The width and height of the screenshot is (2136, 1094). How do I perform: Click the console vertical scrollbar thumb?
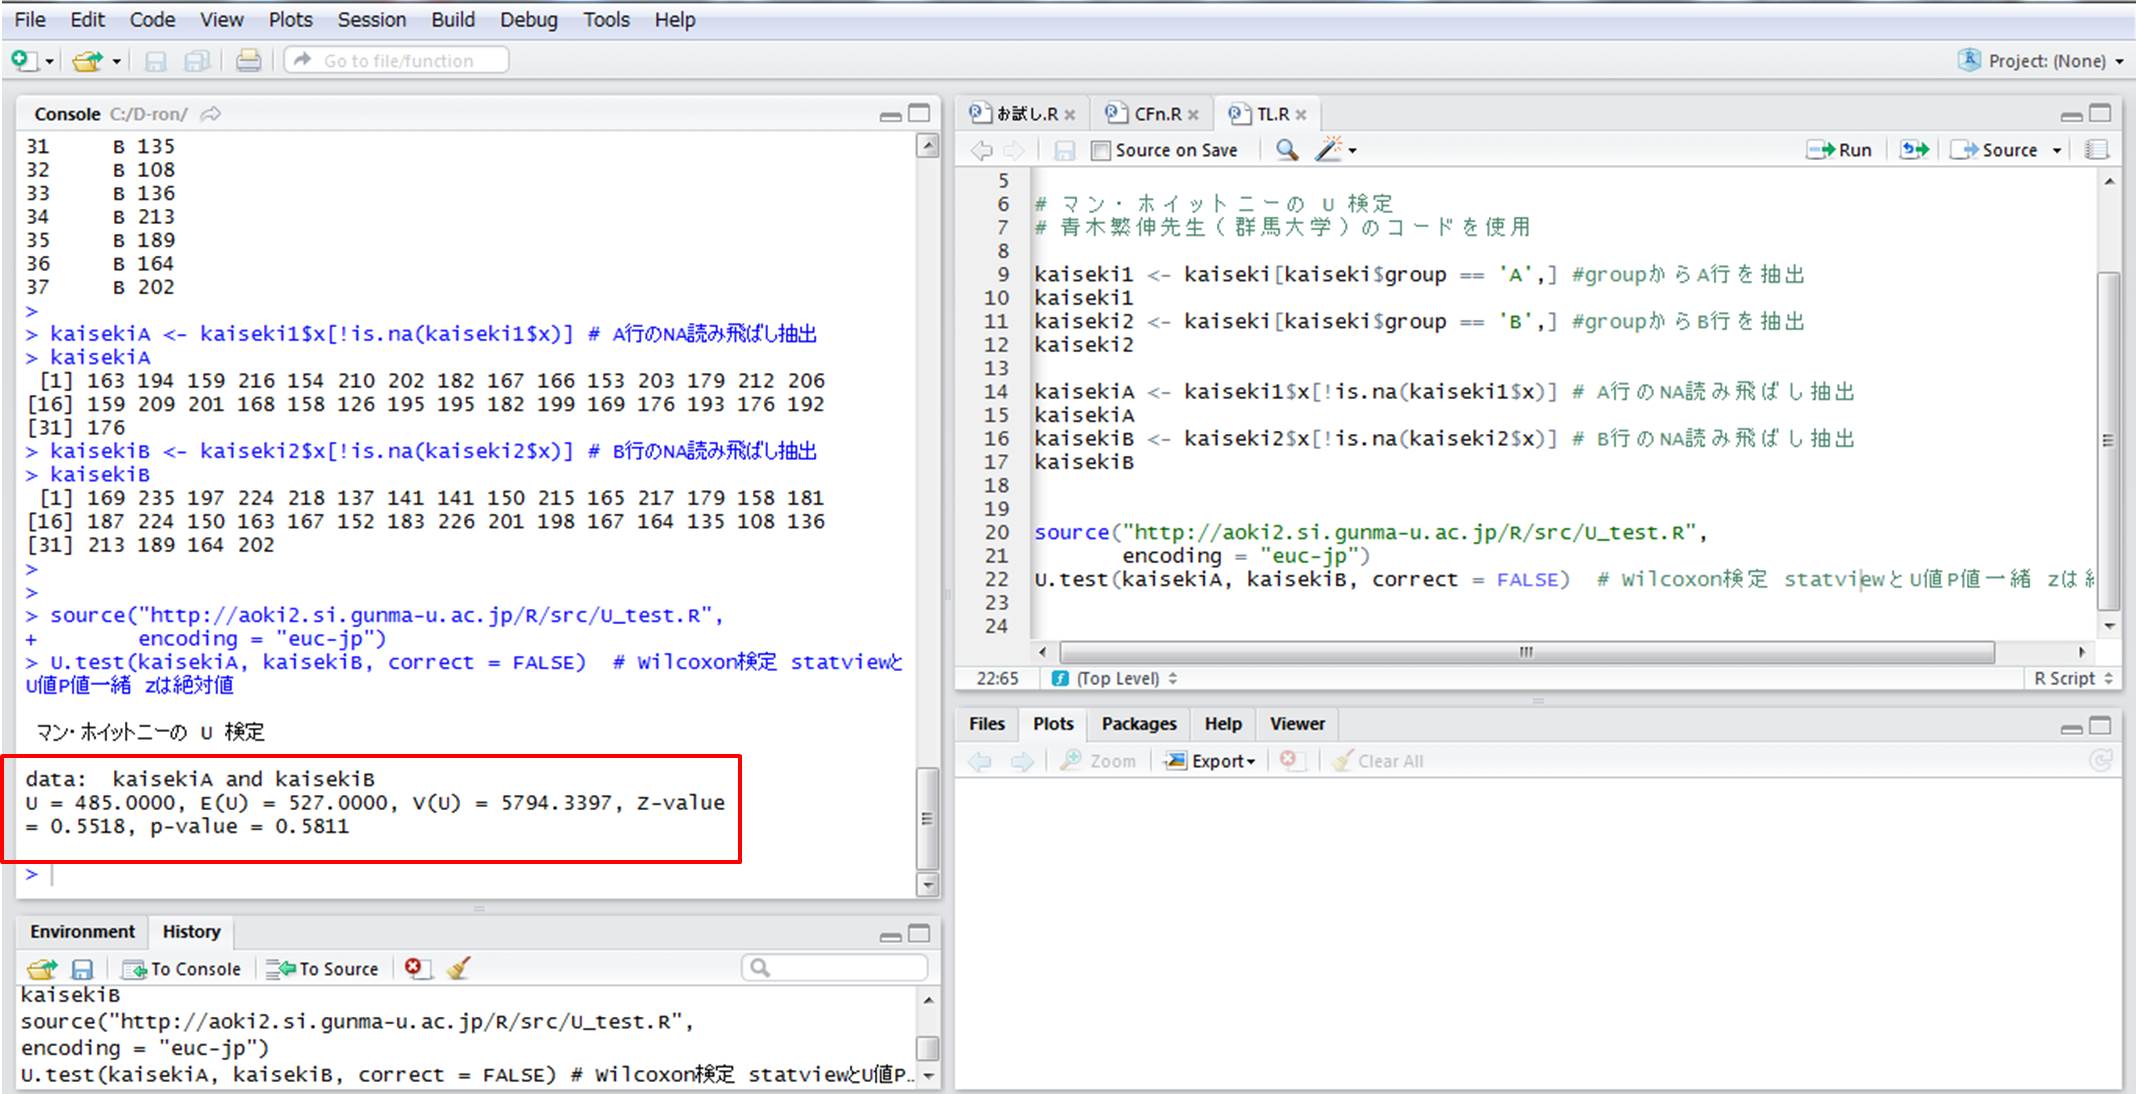(x=927, y=818)
